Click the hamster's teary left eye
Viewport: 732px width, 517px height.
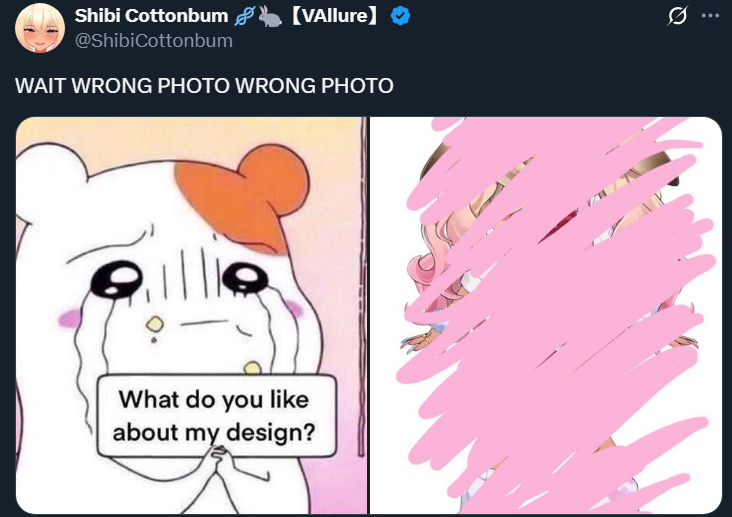pos(117,279)
